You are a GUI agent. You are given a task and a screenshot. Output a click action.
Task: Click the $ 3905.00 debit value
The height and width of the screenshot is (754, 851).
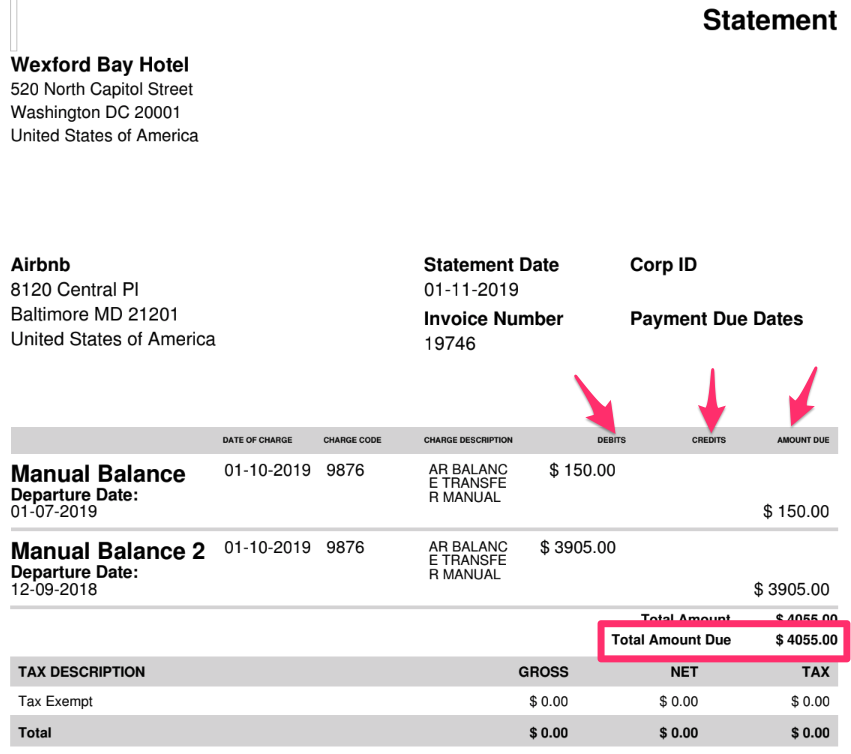click(577, 547)
